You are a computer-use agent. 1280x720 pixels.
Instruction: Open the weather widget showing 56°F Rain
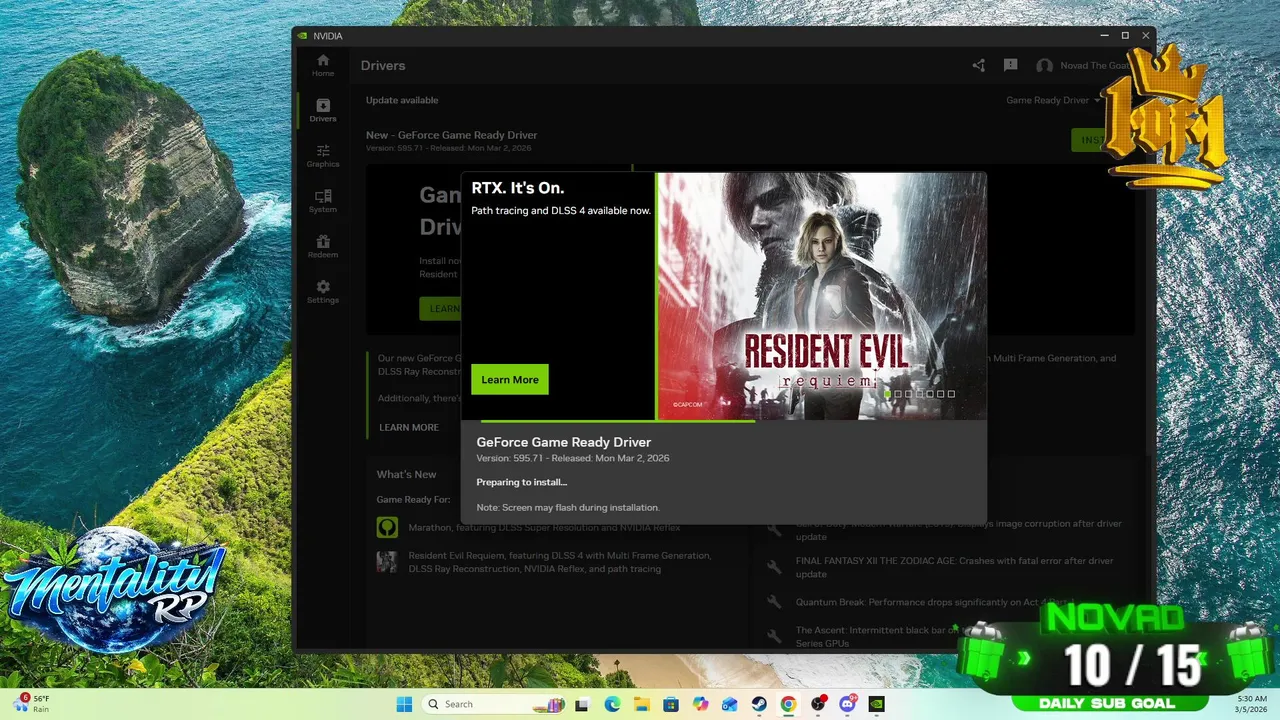pyautogui.click(x=33, y=704)
